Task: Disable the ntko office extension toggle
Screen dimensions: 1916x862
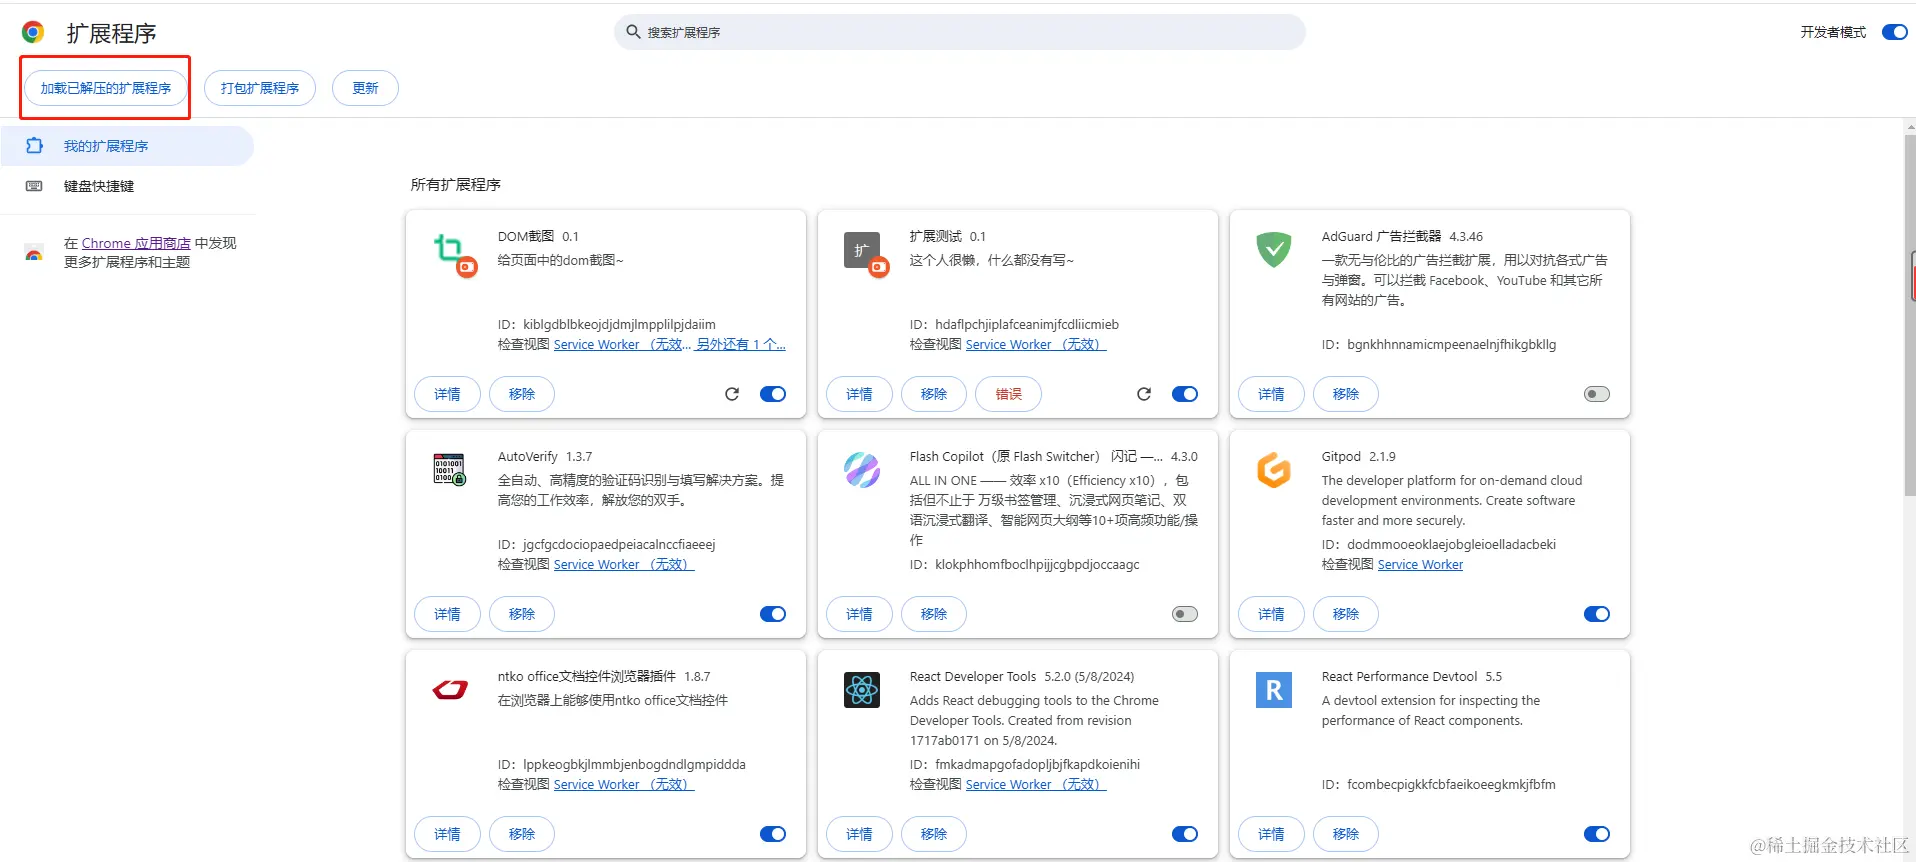Action: click(x=773, y=834)
